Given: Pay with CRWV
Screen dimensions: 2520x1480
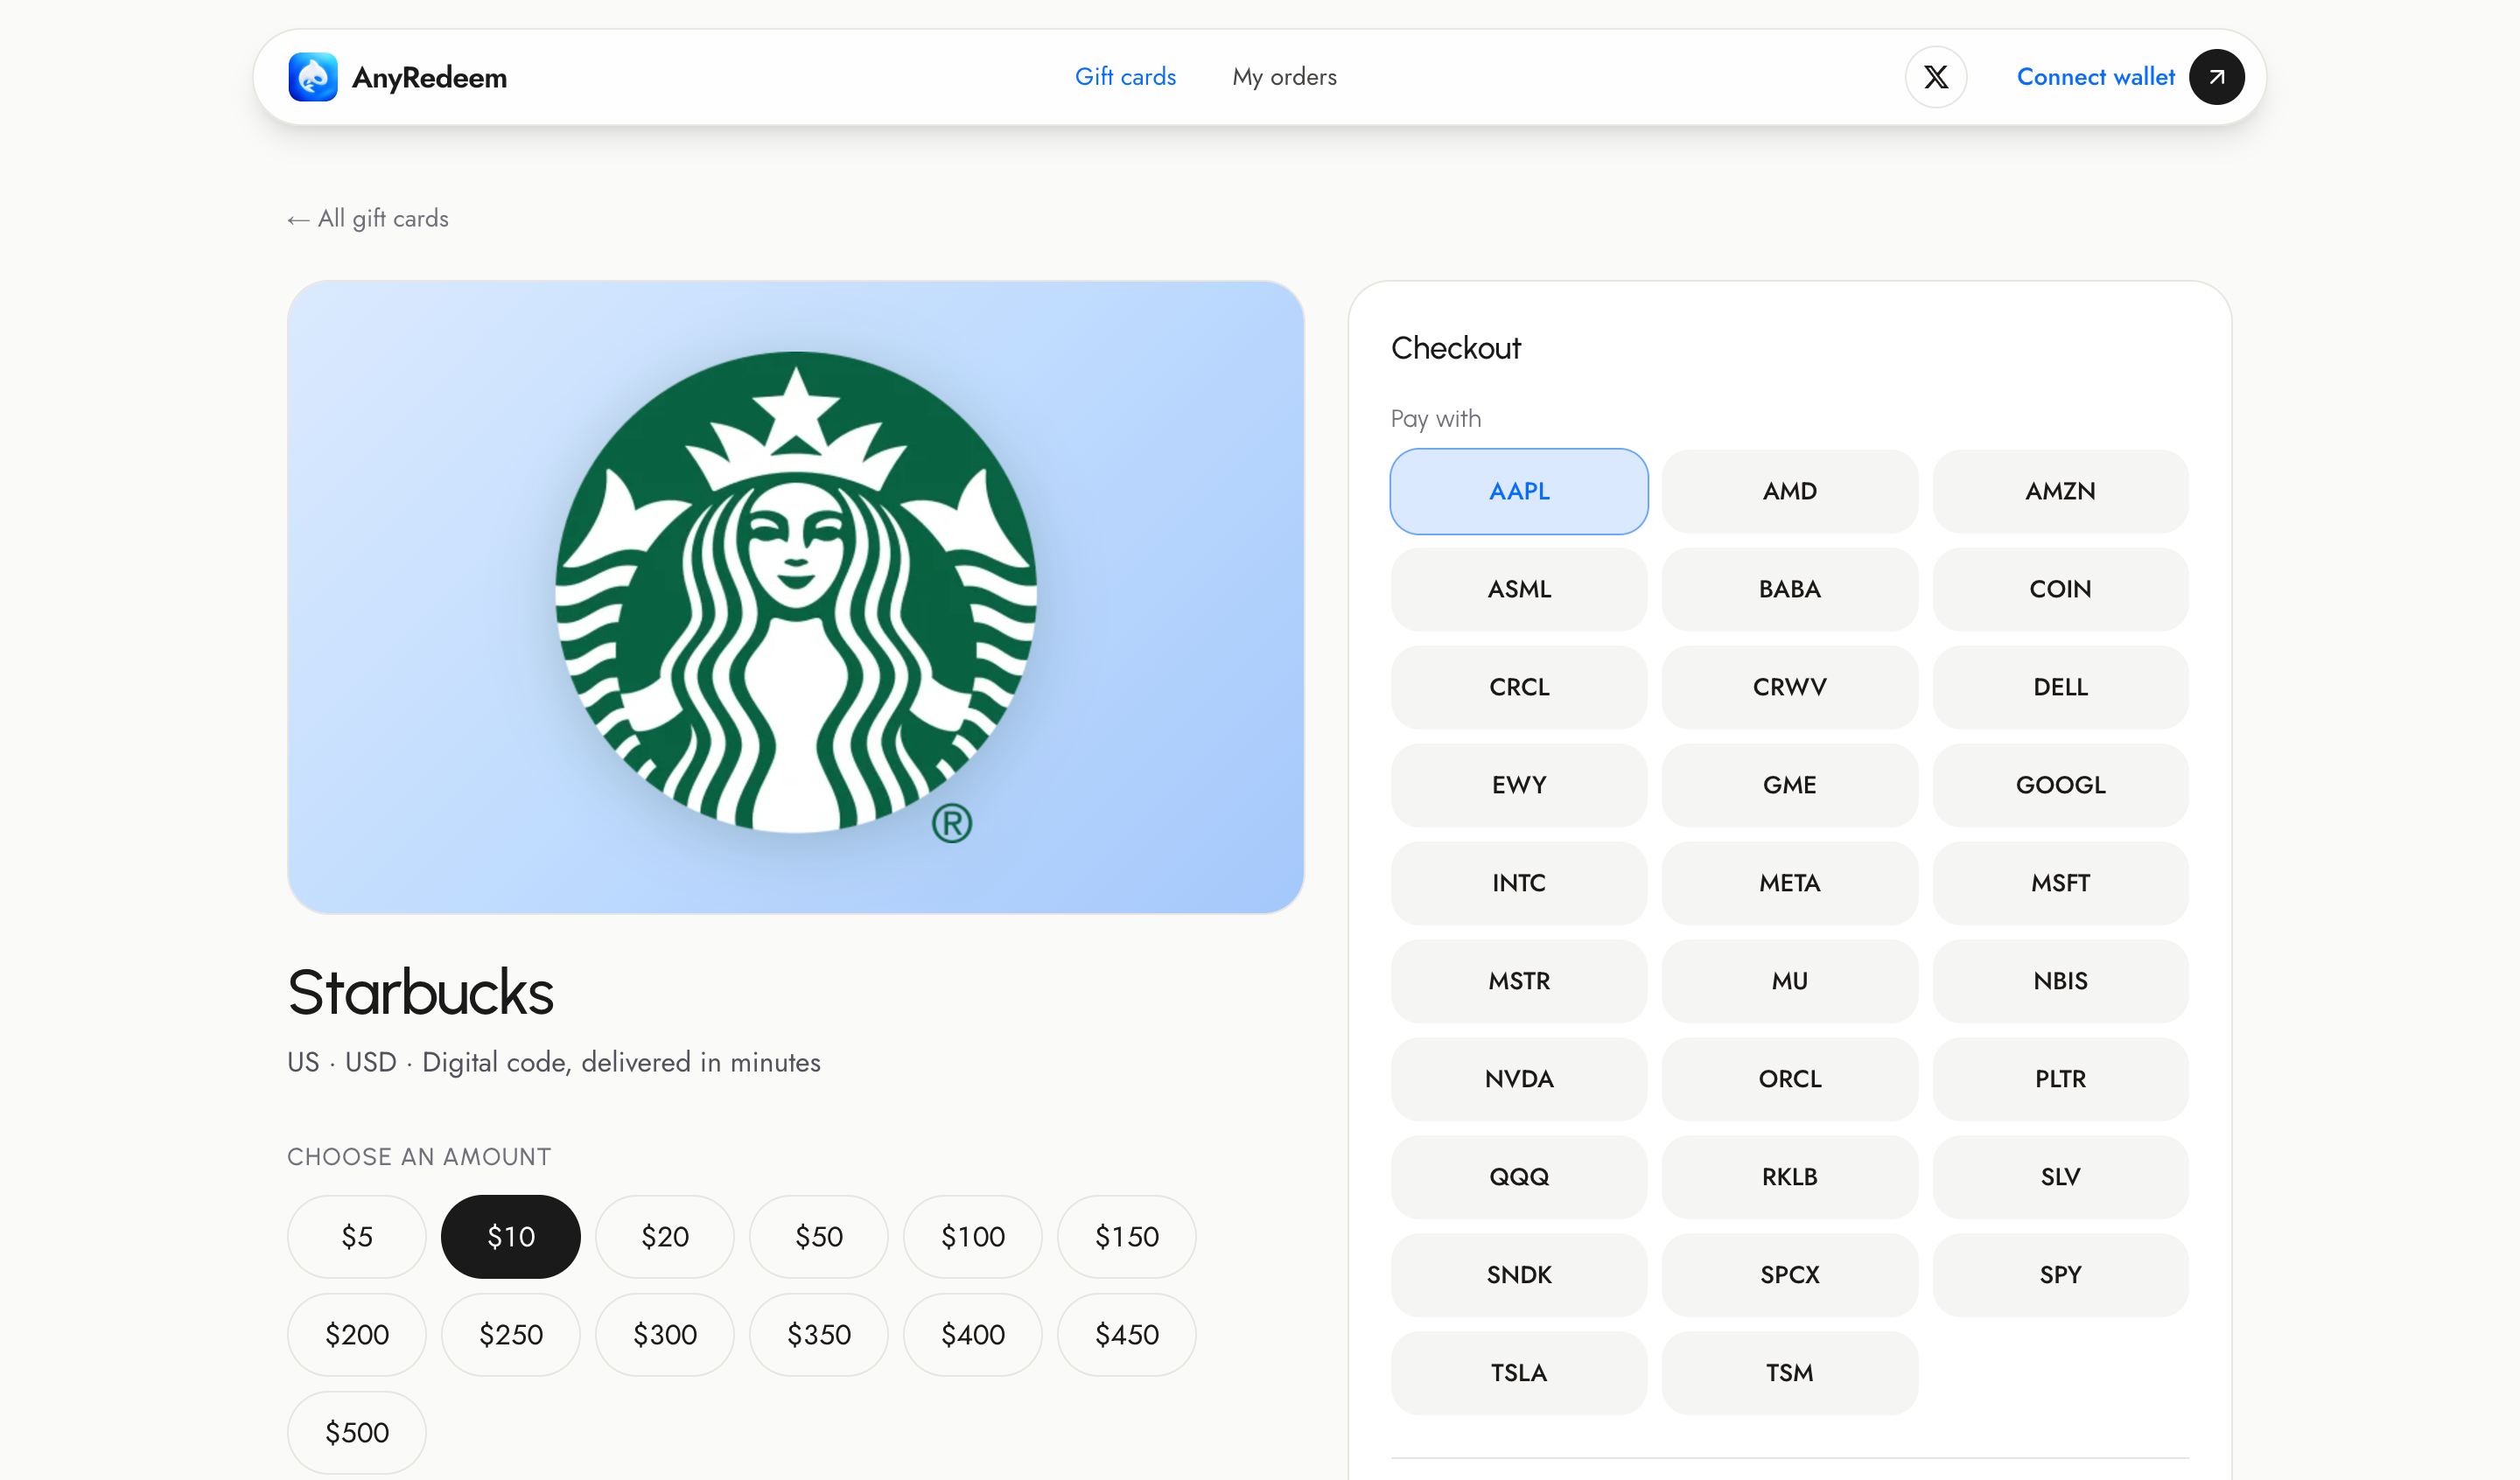Looking at the screenshot, I should click(1790, 687).
